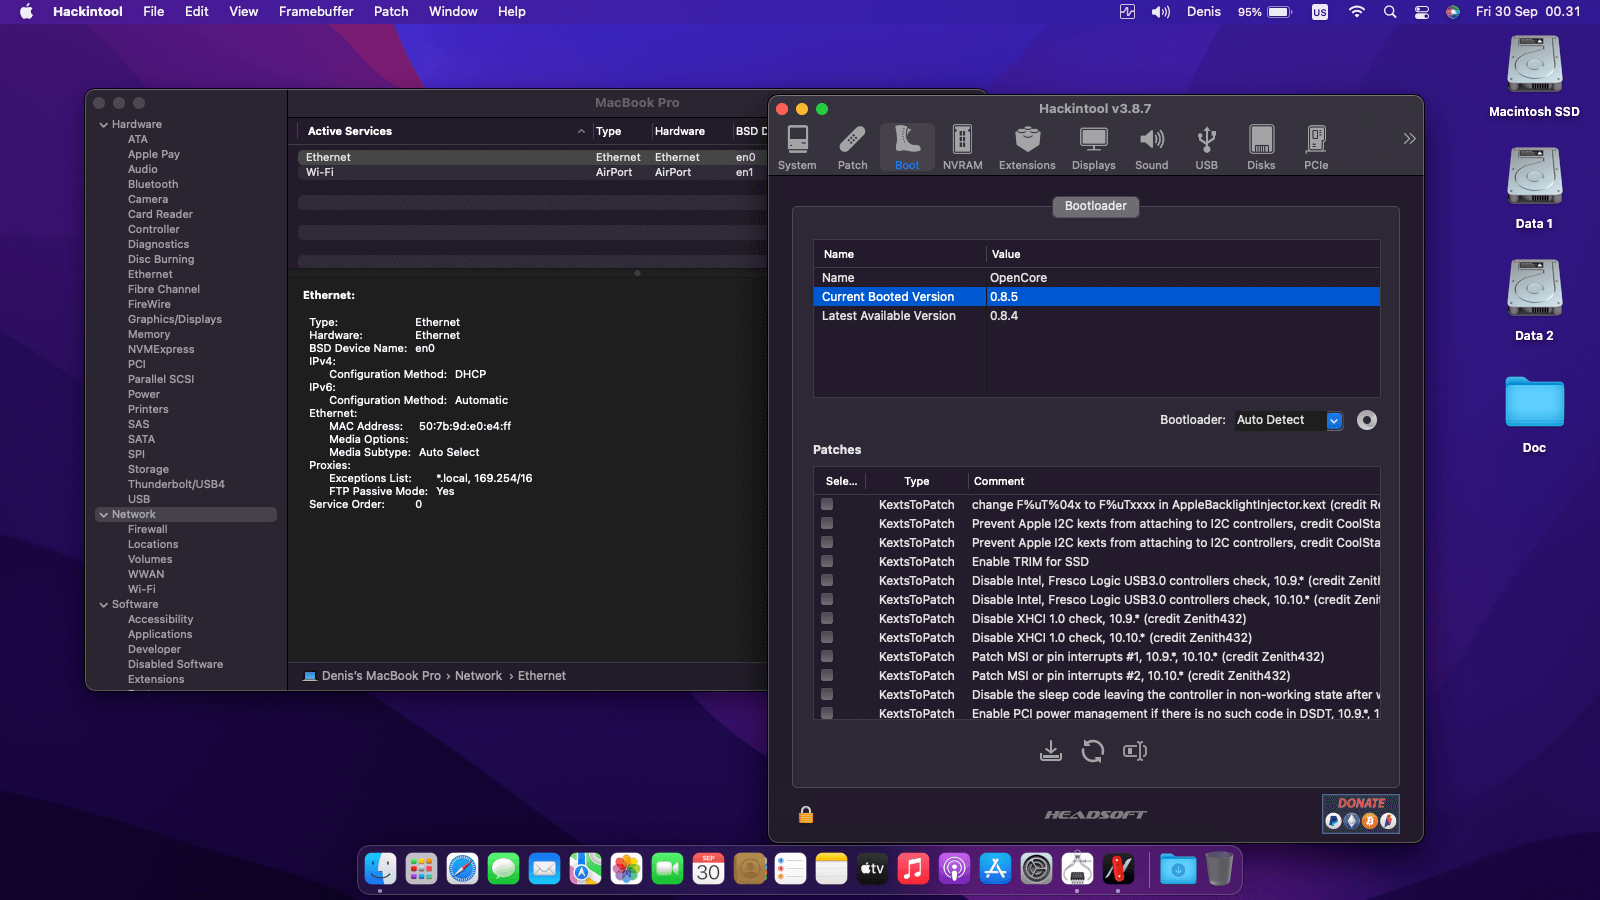Open System Preferences from the Dock

[x=1036, y=869]
